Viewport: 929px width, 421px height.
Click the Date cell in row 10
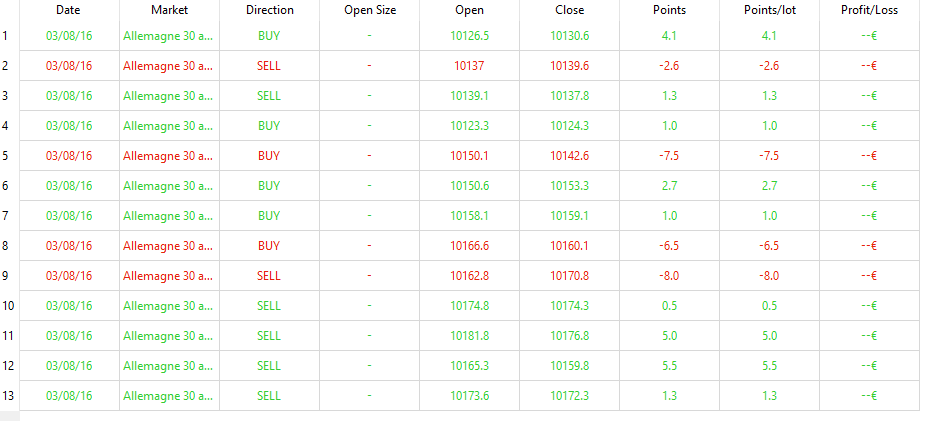[x=69, y=306]
